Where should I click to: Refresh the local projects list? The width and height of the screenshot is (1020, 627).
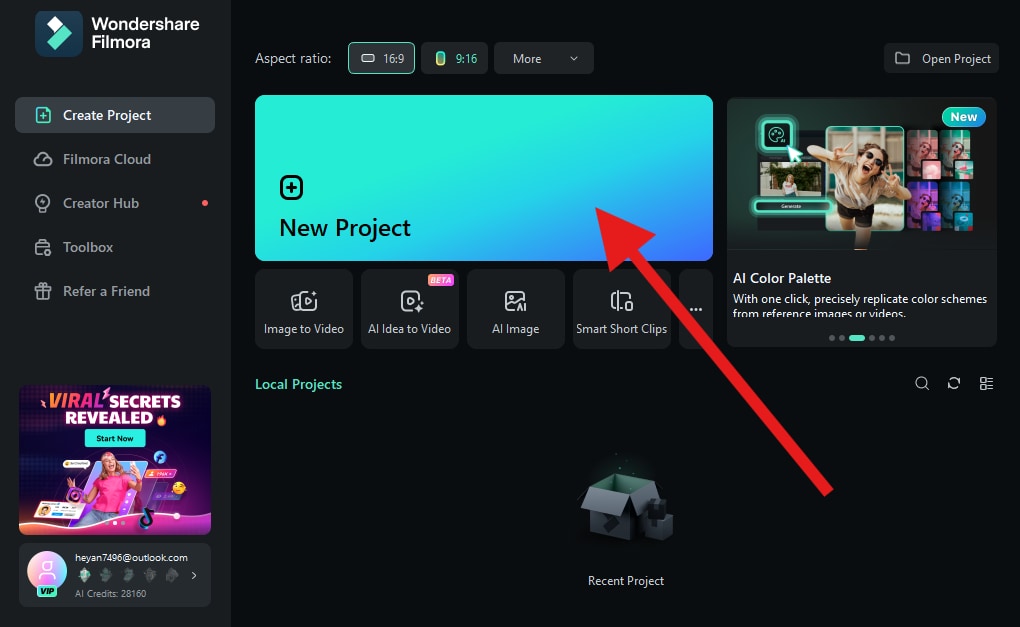coord(954,384)
